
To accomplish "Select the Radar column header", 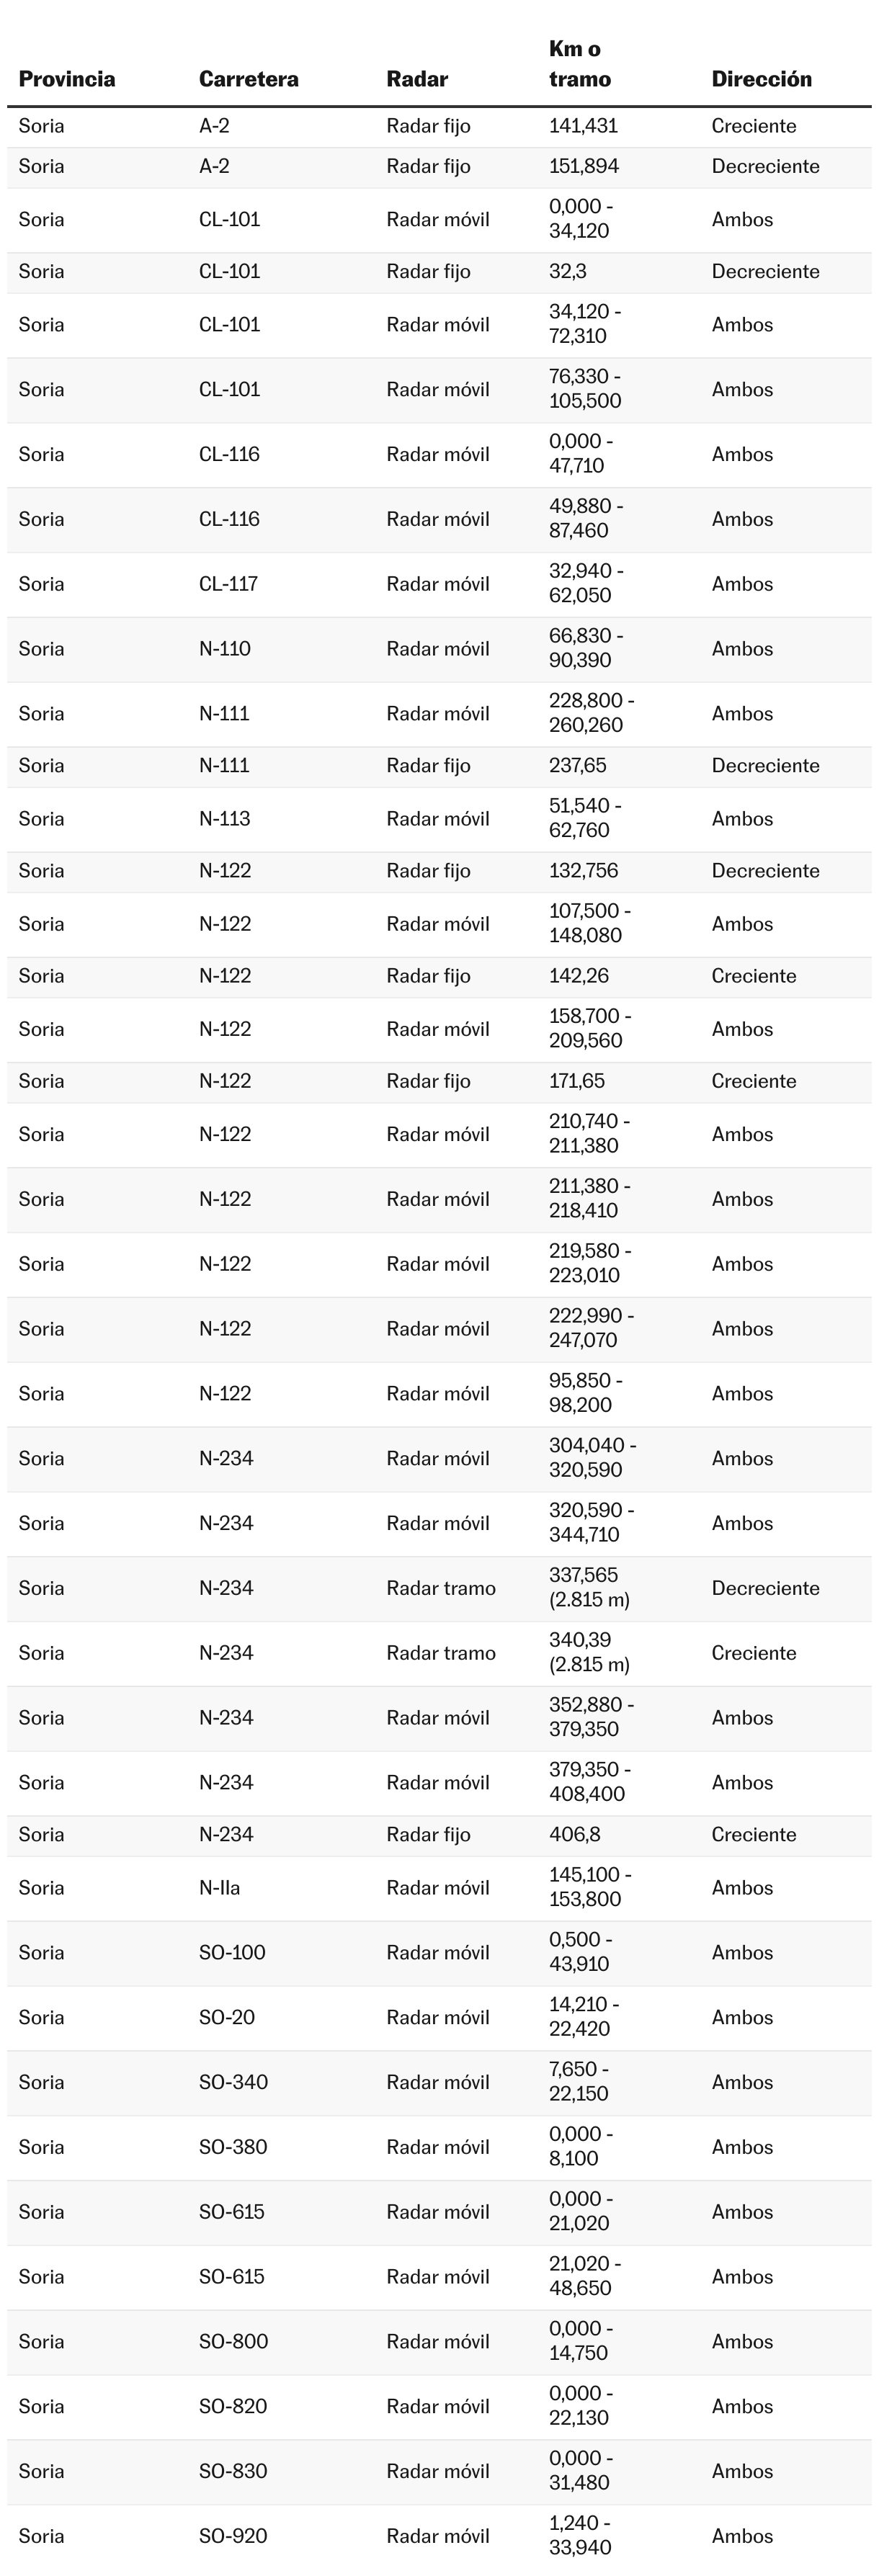I will [417, 79].
